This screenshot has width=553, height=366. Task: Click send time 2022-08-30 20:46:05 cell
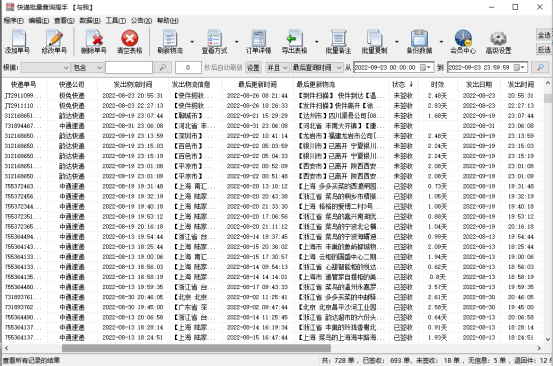point(133,297)
